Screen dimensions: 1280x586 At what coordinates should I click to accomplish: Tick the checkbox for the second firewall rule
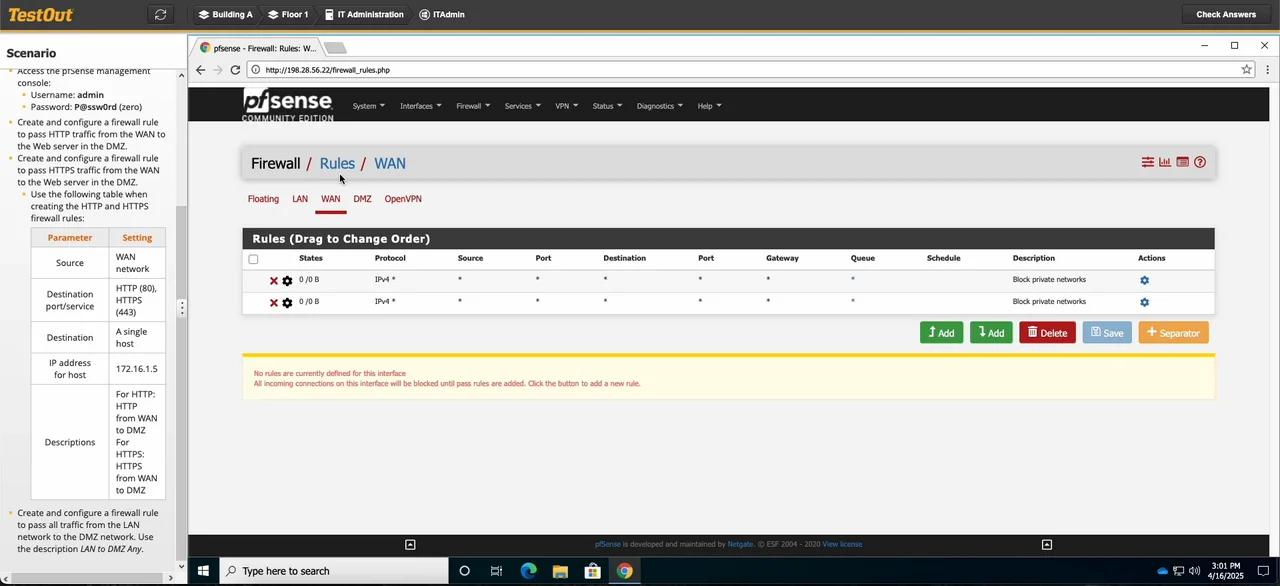[x=253, y=302]
